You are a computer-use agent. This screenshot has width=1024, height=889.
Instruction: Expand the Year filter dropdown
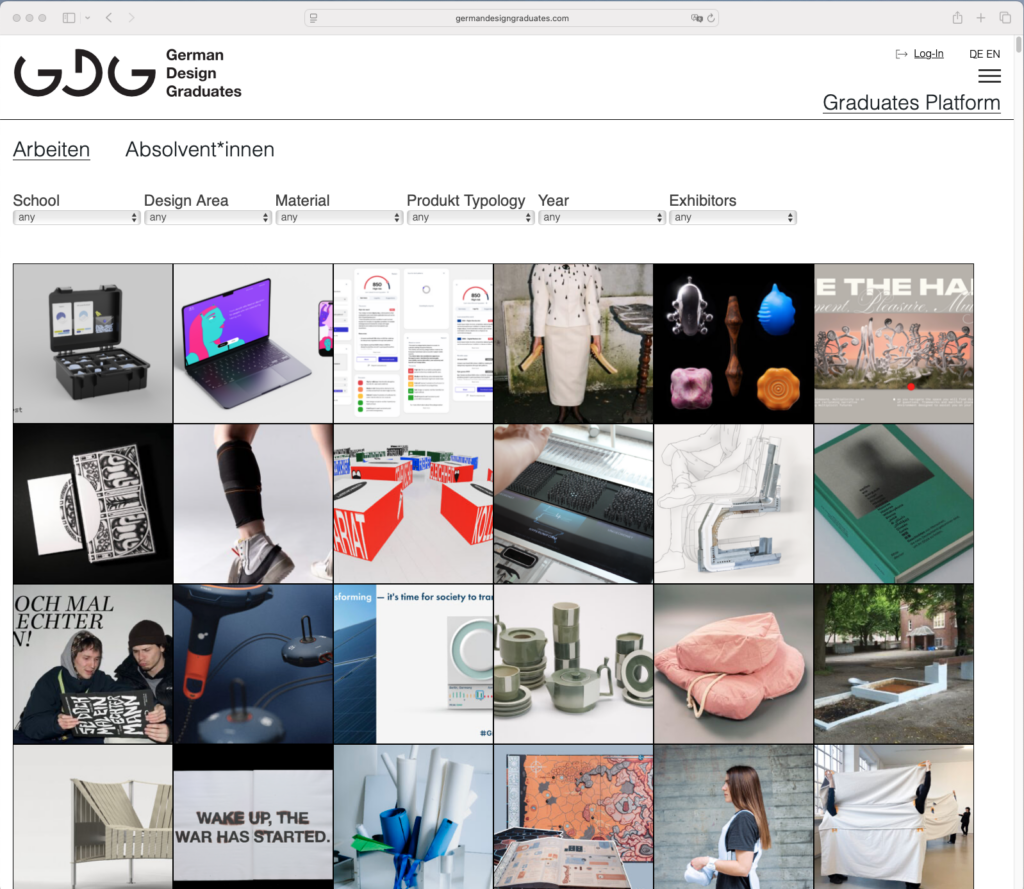[x=601, y=217]
